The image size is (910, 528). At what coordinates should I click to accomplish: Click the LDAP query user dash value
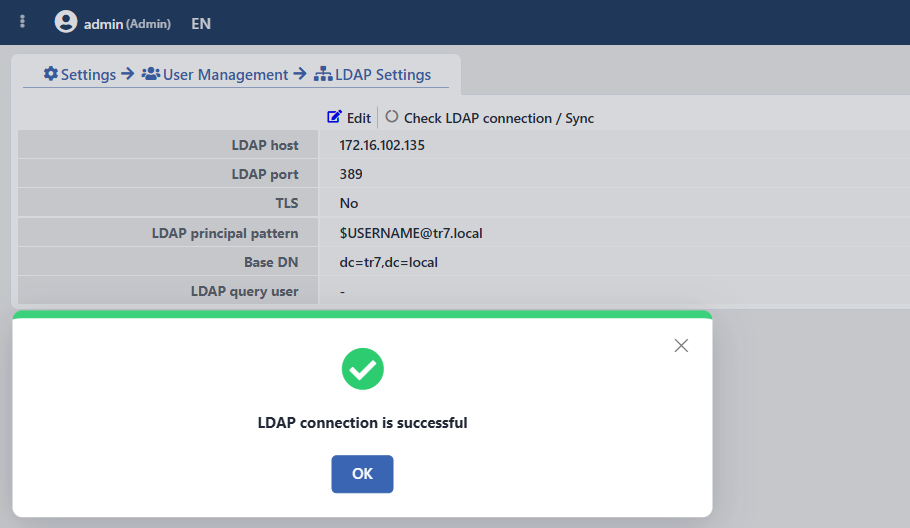(342, 292)
